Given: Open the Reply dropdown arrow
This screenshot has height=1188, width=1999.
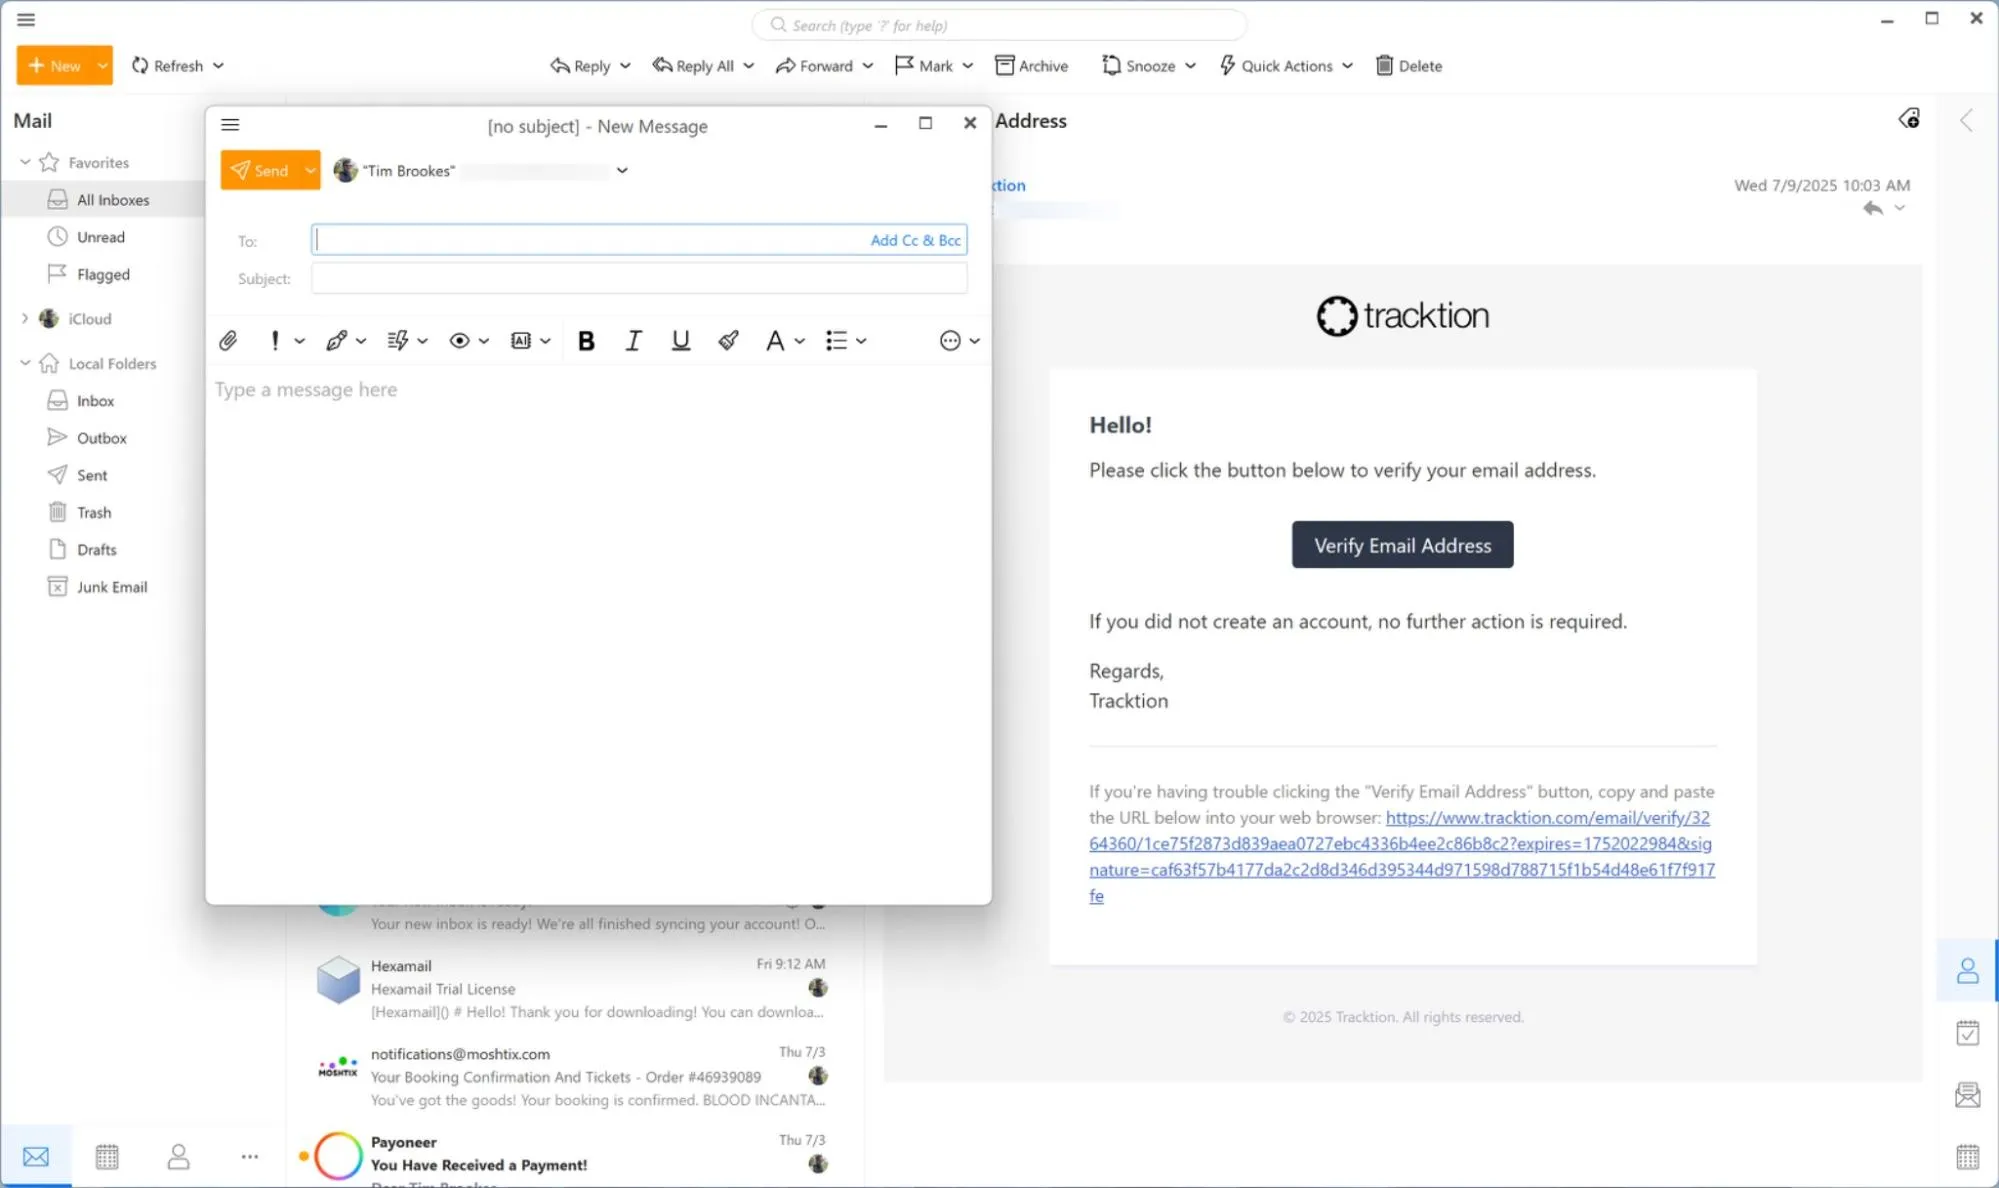Looking at the screenshot, I should point(625,65).
